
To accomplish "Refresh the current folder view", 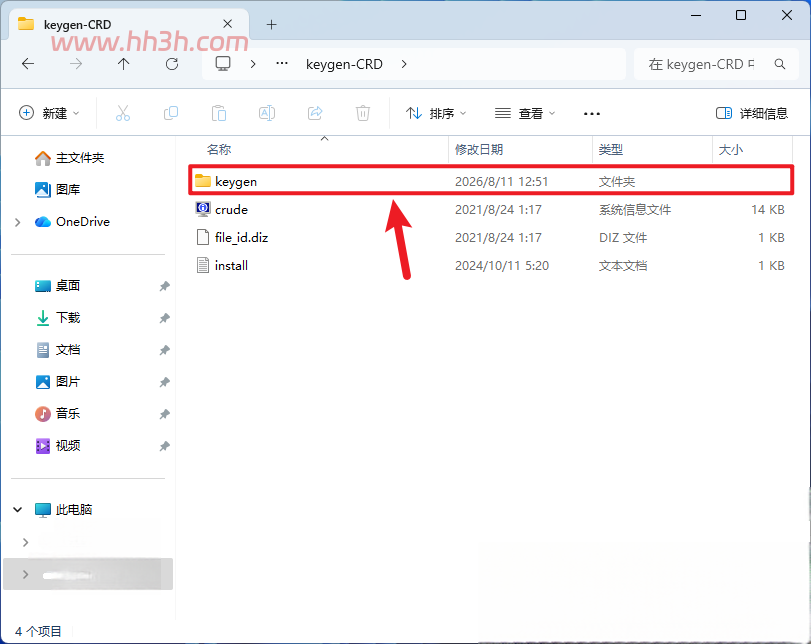I will pos(172,64).
